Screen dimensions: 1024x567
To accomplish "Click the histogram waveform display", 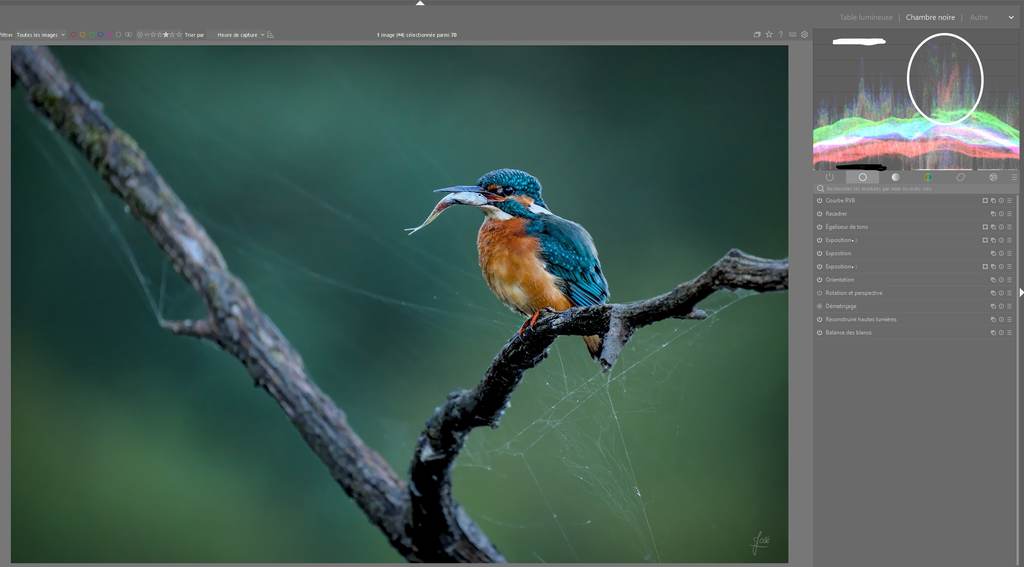I will pos(916,100).
